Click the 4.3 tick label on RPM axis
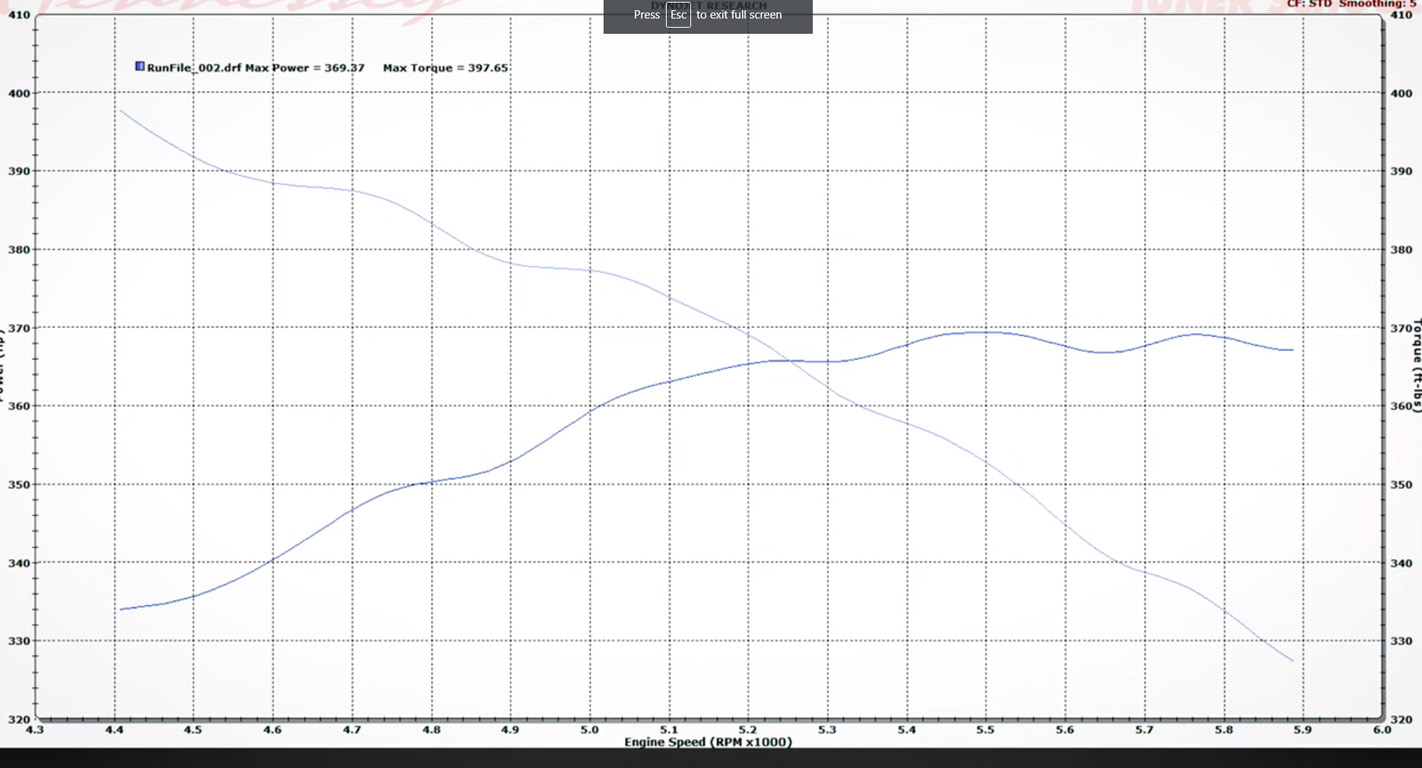 pos(34,730)
